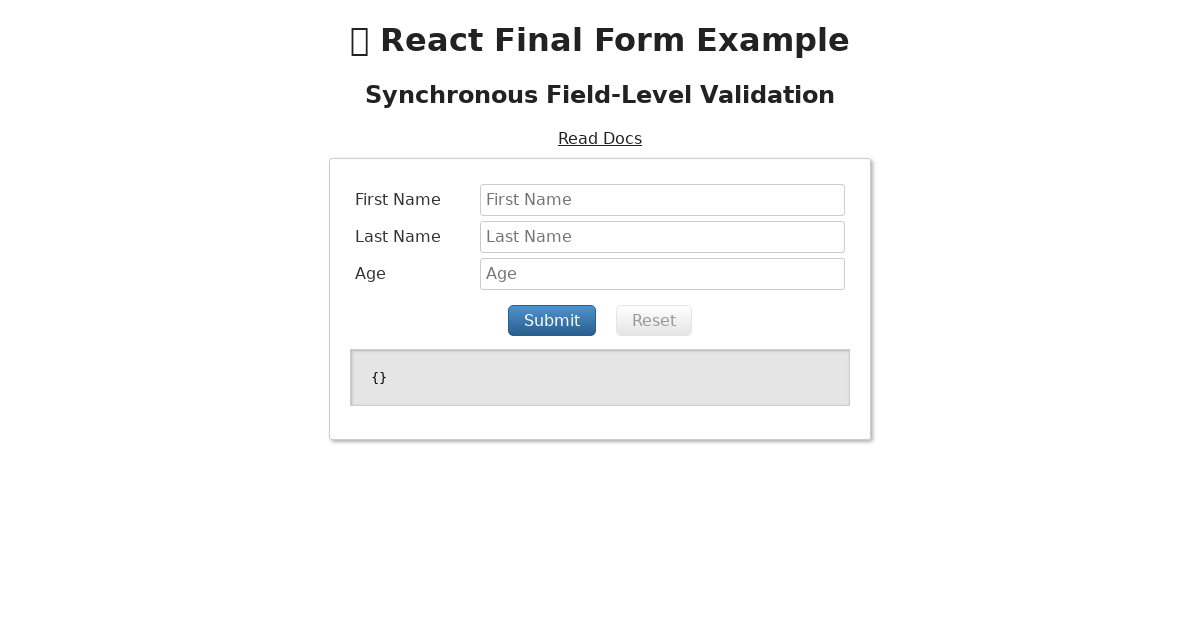
Task: Focus the Last Name input field
Action: coord(662,236)
